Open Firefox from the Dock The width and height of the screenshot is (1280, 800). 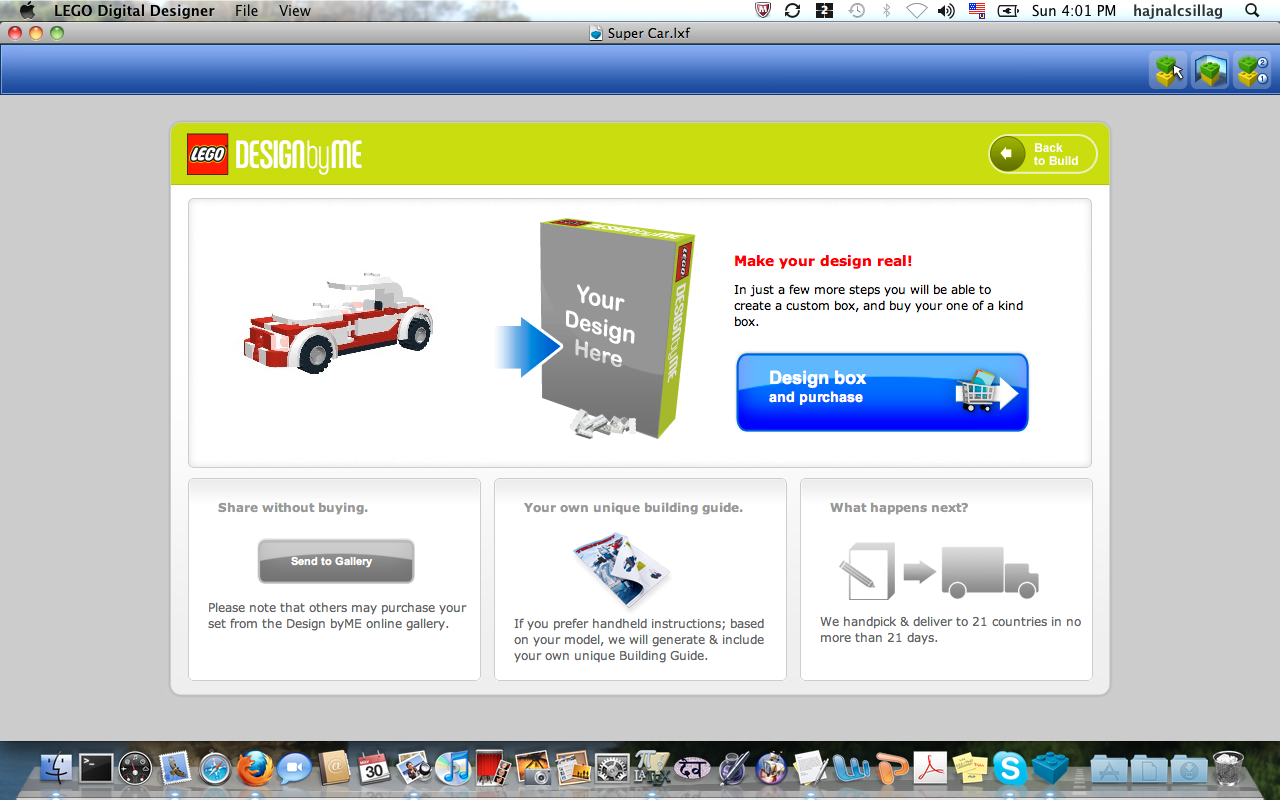click(x=254, y=770)
